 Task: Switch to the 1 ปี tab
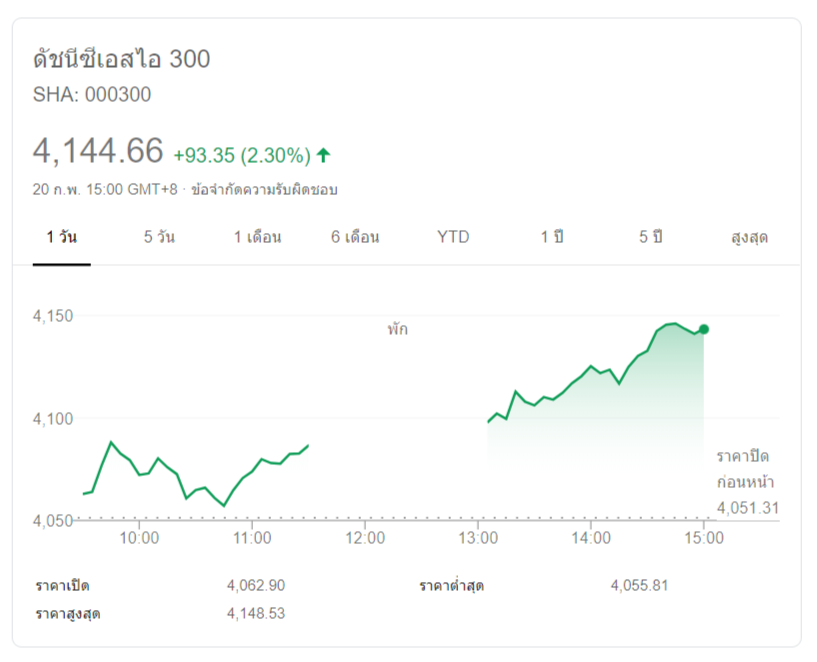pyautogui.click(x=552, y=237)
